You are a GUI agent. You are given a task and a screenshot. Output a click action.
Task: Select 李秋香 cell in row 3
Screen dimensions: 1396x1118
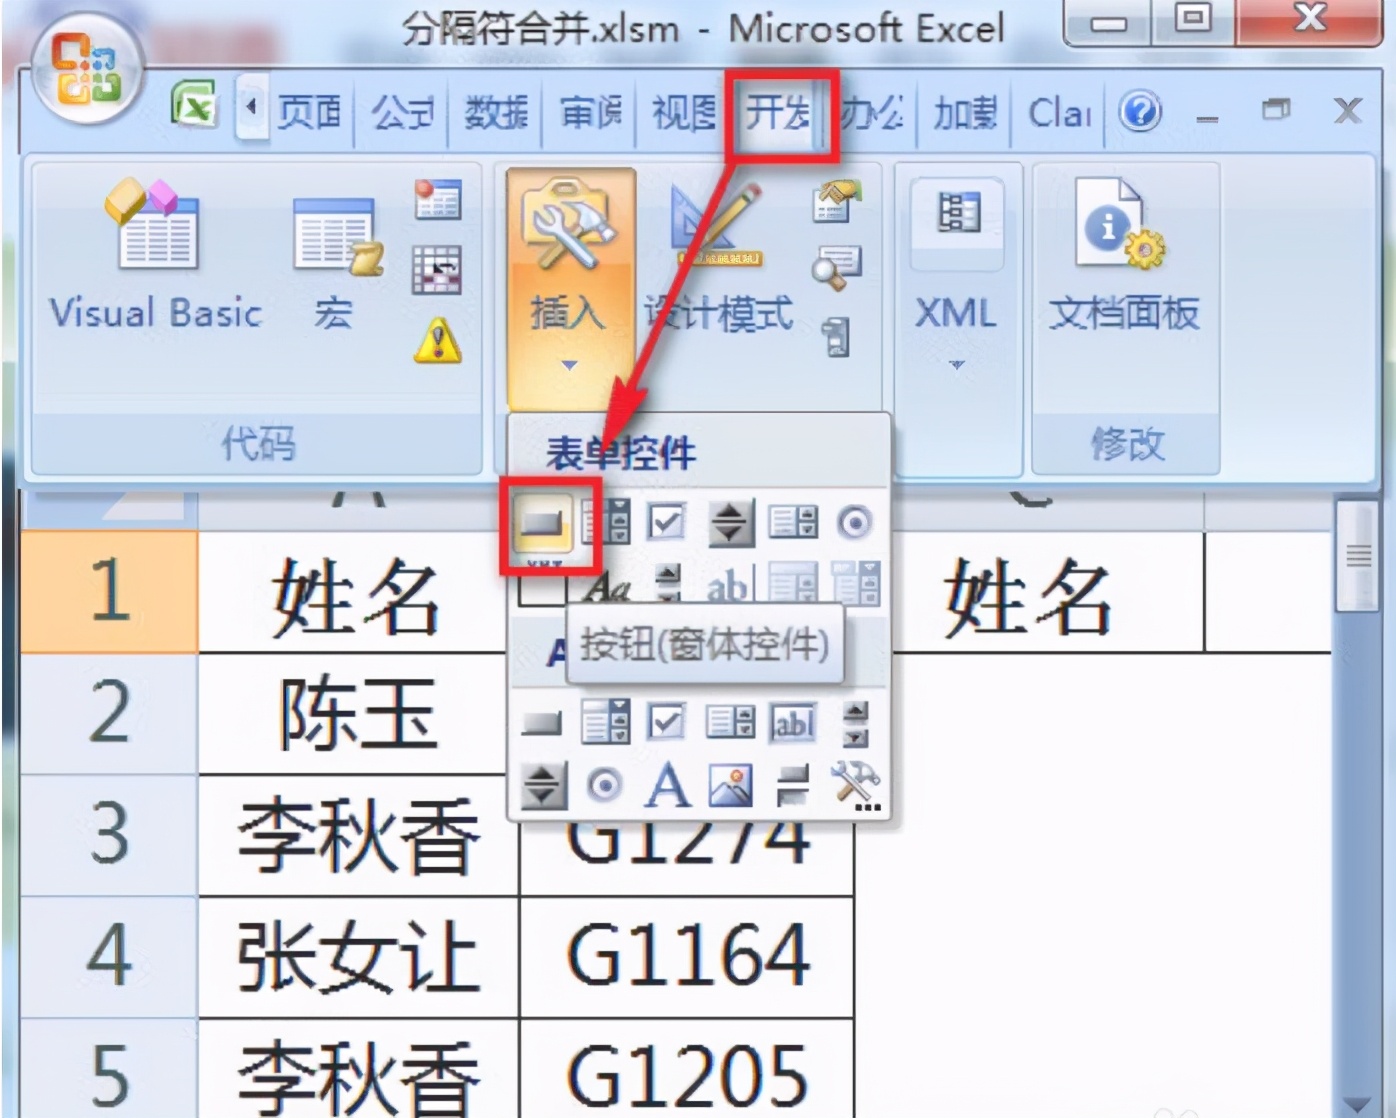pos(358,835)
